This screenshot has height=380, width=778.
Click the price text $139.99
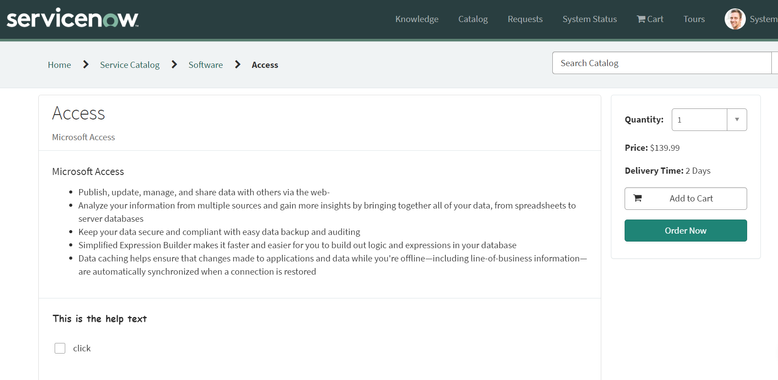(665, 147)
